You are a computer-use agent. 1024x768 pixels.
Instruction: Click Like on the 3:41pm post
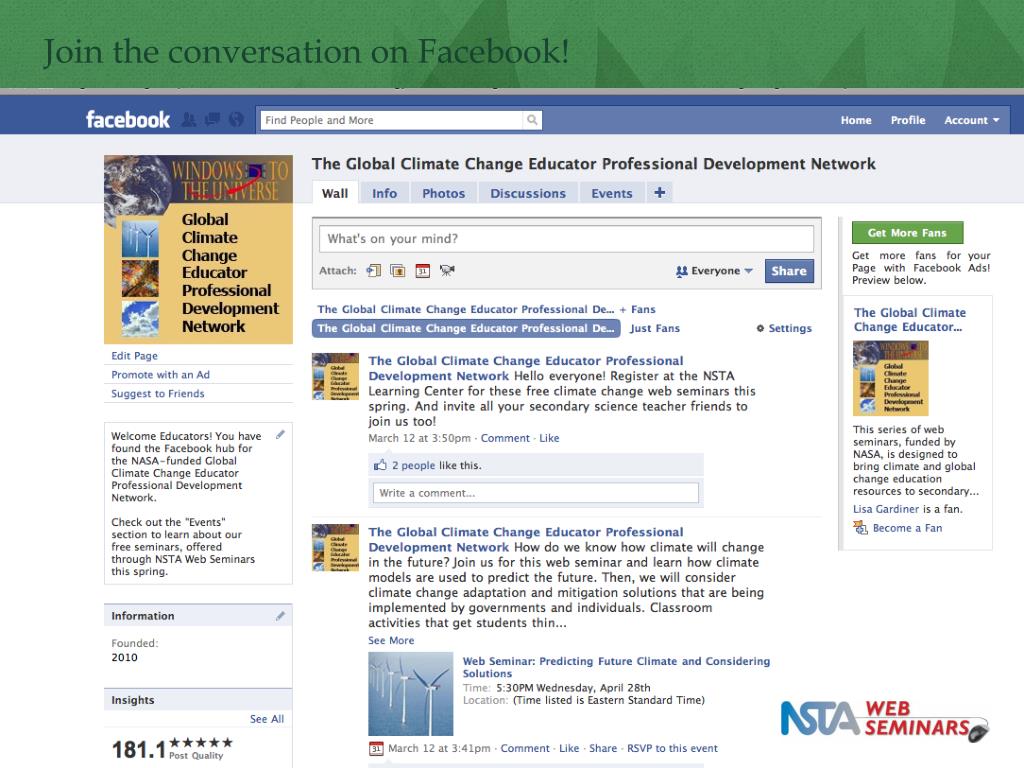tap(569, 748)
